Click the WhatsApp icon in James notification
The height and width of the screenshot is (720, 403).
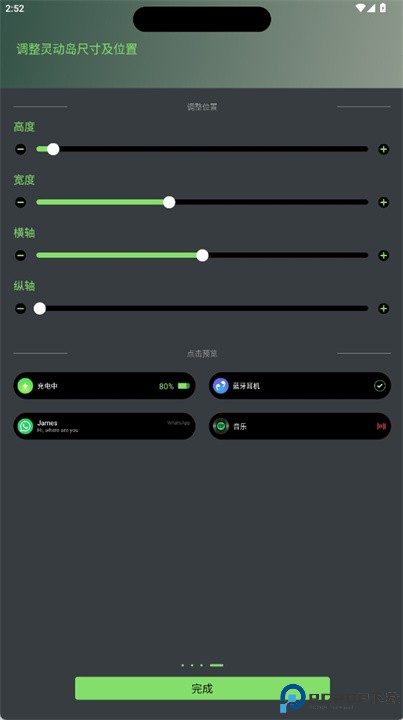click(25, 426)
